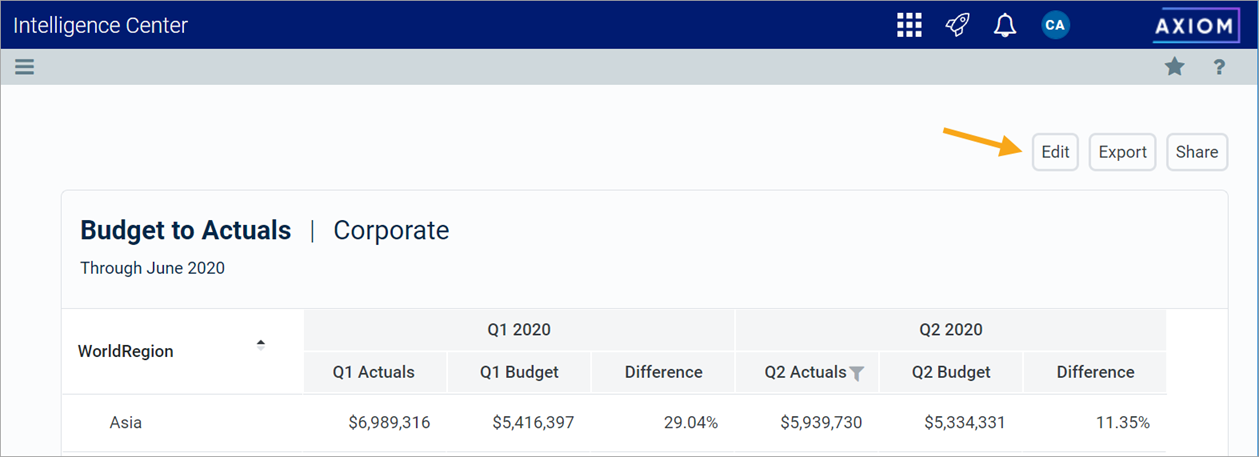Click the Intelligence Center title
This screenshot has width=1259, height=457.
pyautogui.click(x=100, y=25)
